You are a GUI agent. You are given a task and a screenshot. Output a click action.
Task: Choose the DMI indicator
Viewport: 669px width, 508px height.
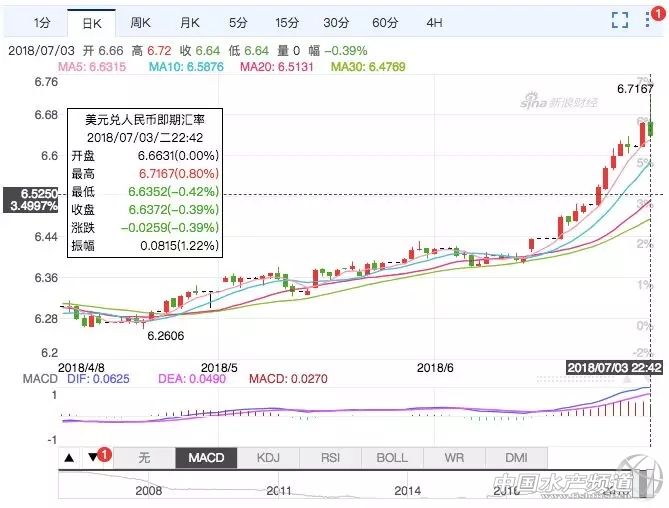pyautogui.click(x=516, y=458)
